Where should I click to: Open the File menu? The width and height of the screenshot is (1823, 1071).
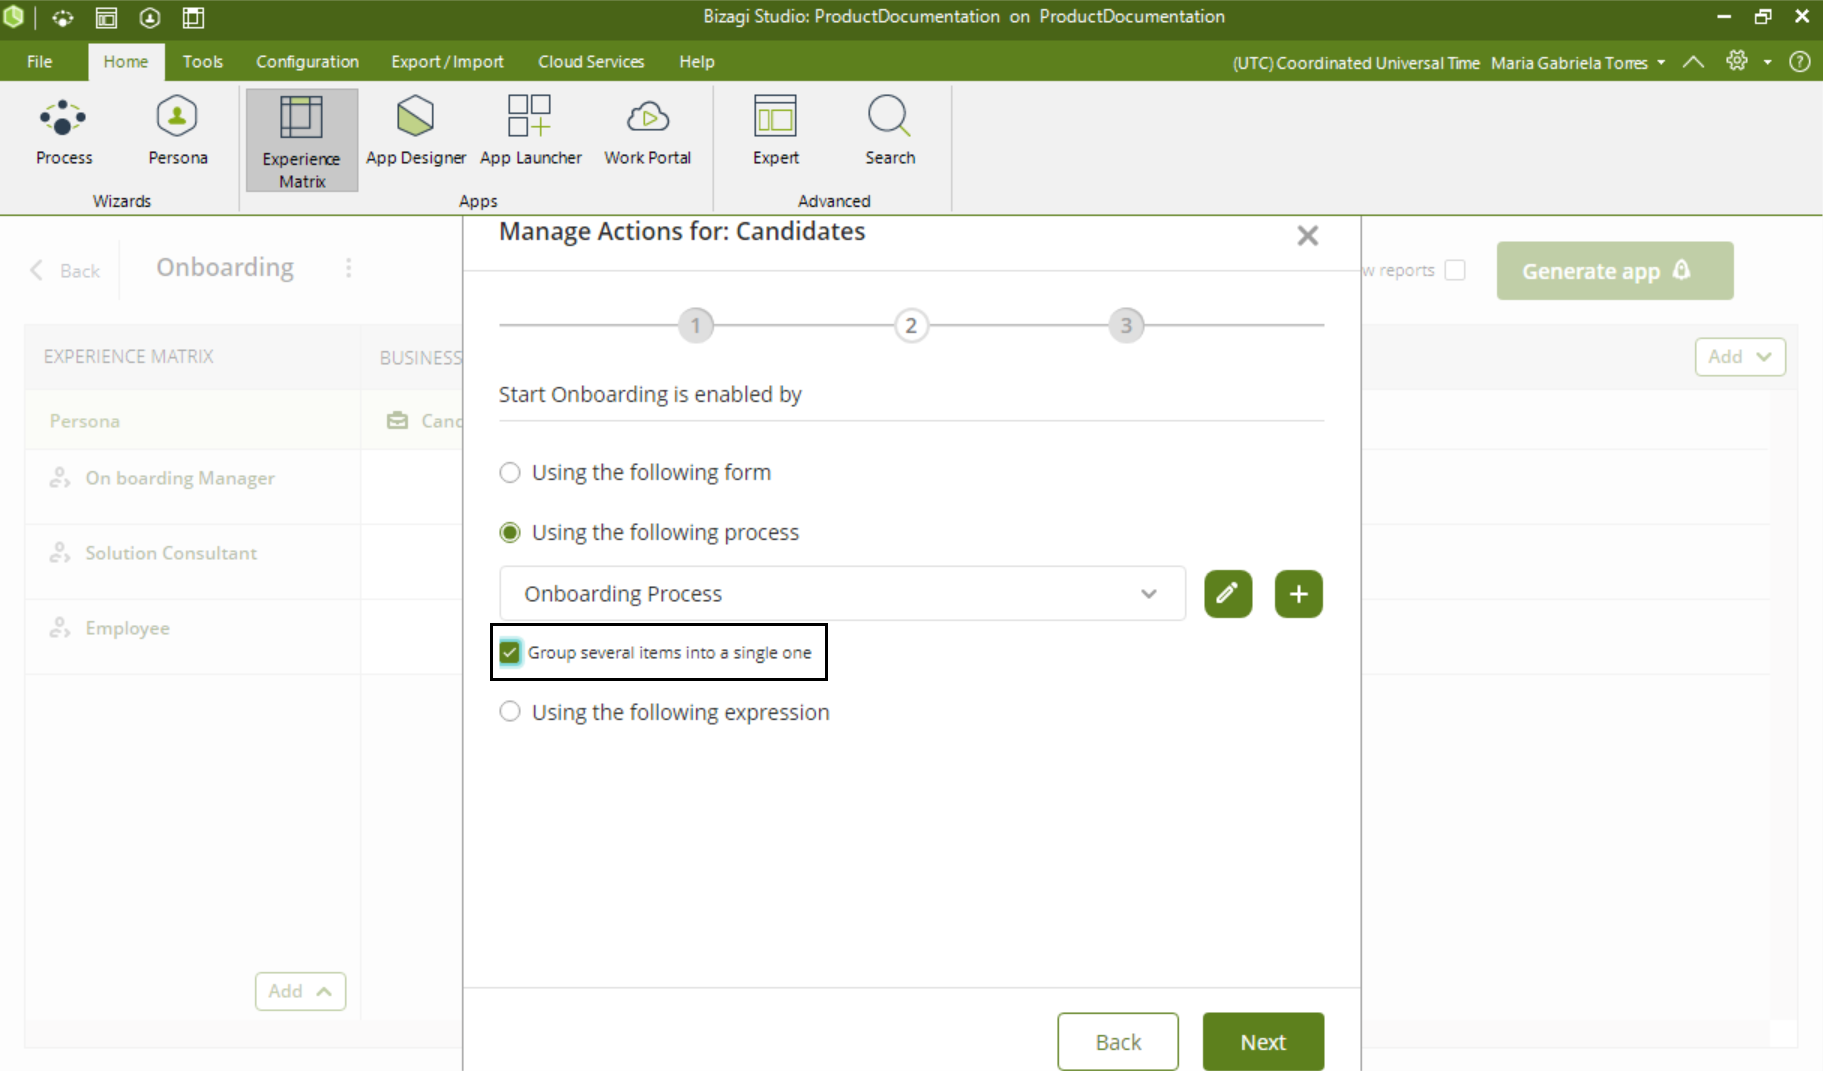[40, 61]
